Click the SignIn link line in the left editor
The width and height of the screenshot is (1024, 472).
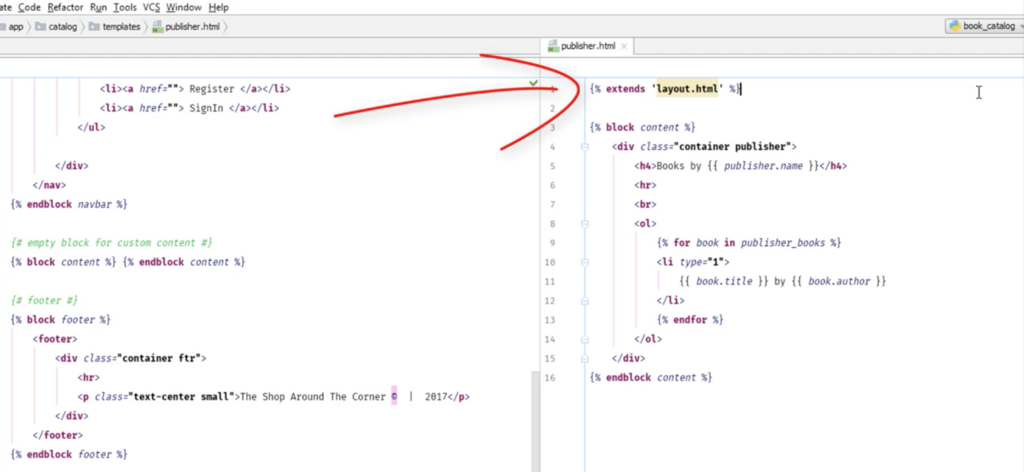point(189,108)
